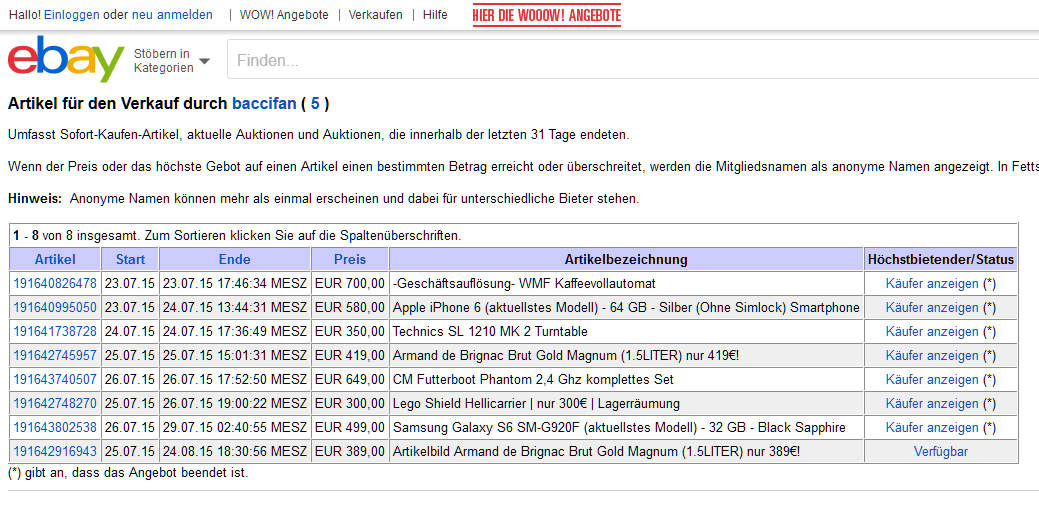This screenshot has height=521, width=1039.
Task: Open item number 191640995050
Action: (55, 308)
